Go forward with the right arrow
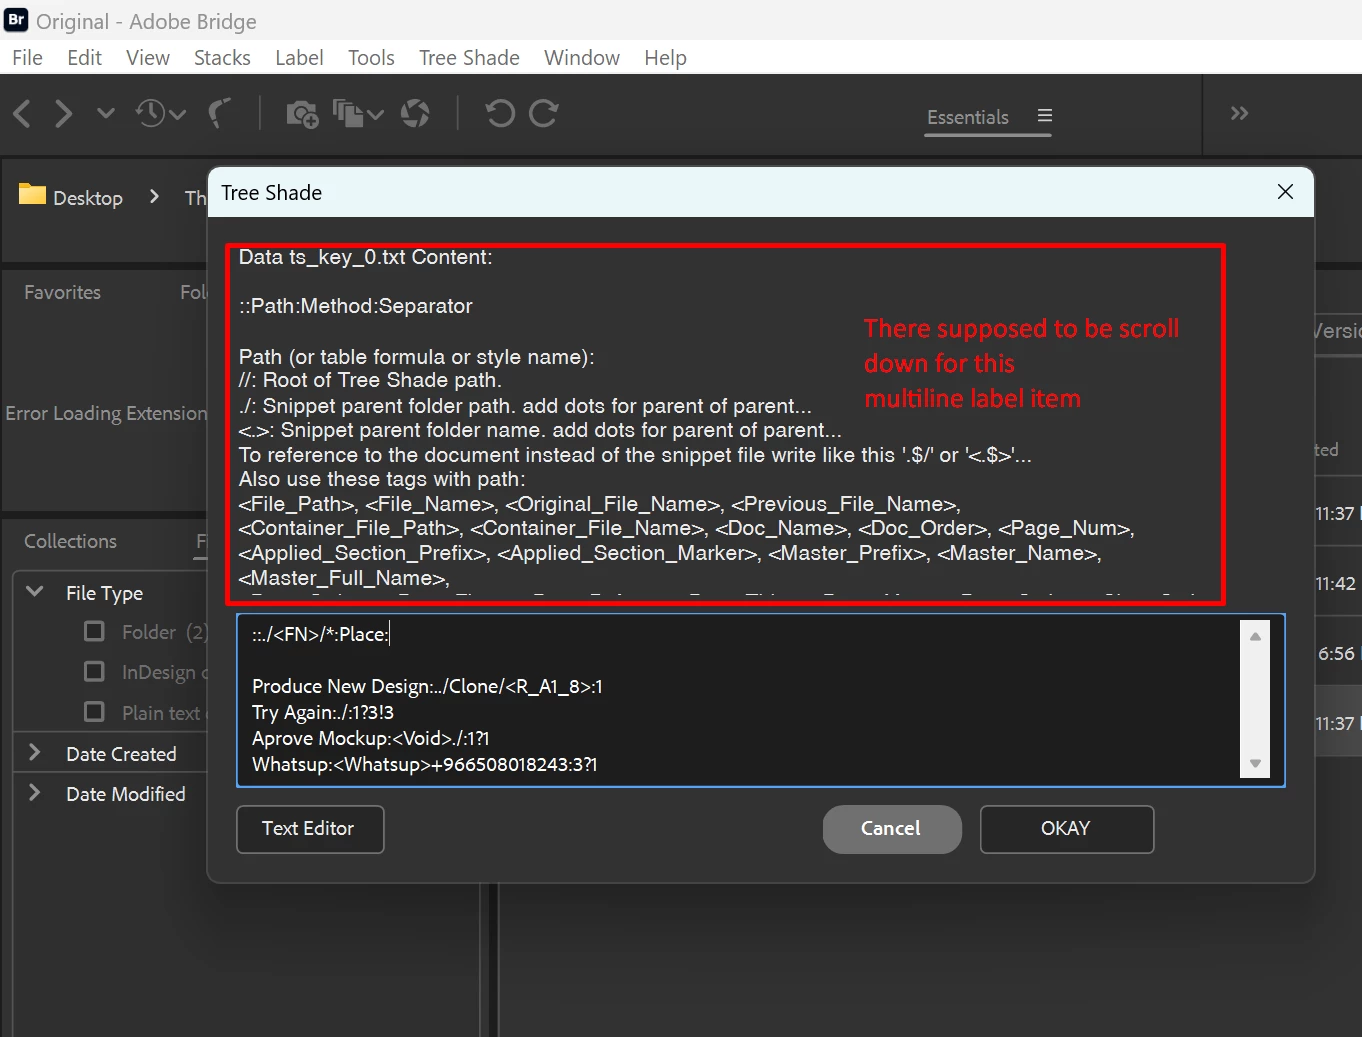Viewport: 1362px width, 1037px height. [63, 113]
